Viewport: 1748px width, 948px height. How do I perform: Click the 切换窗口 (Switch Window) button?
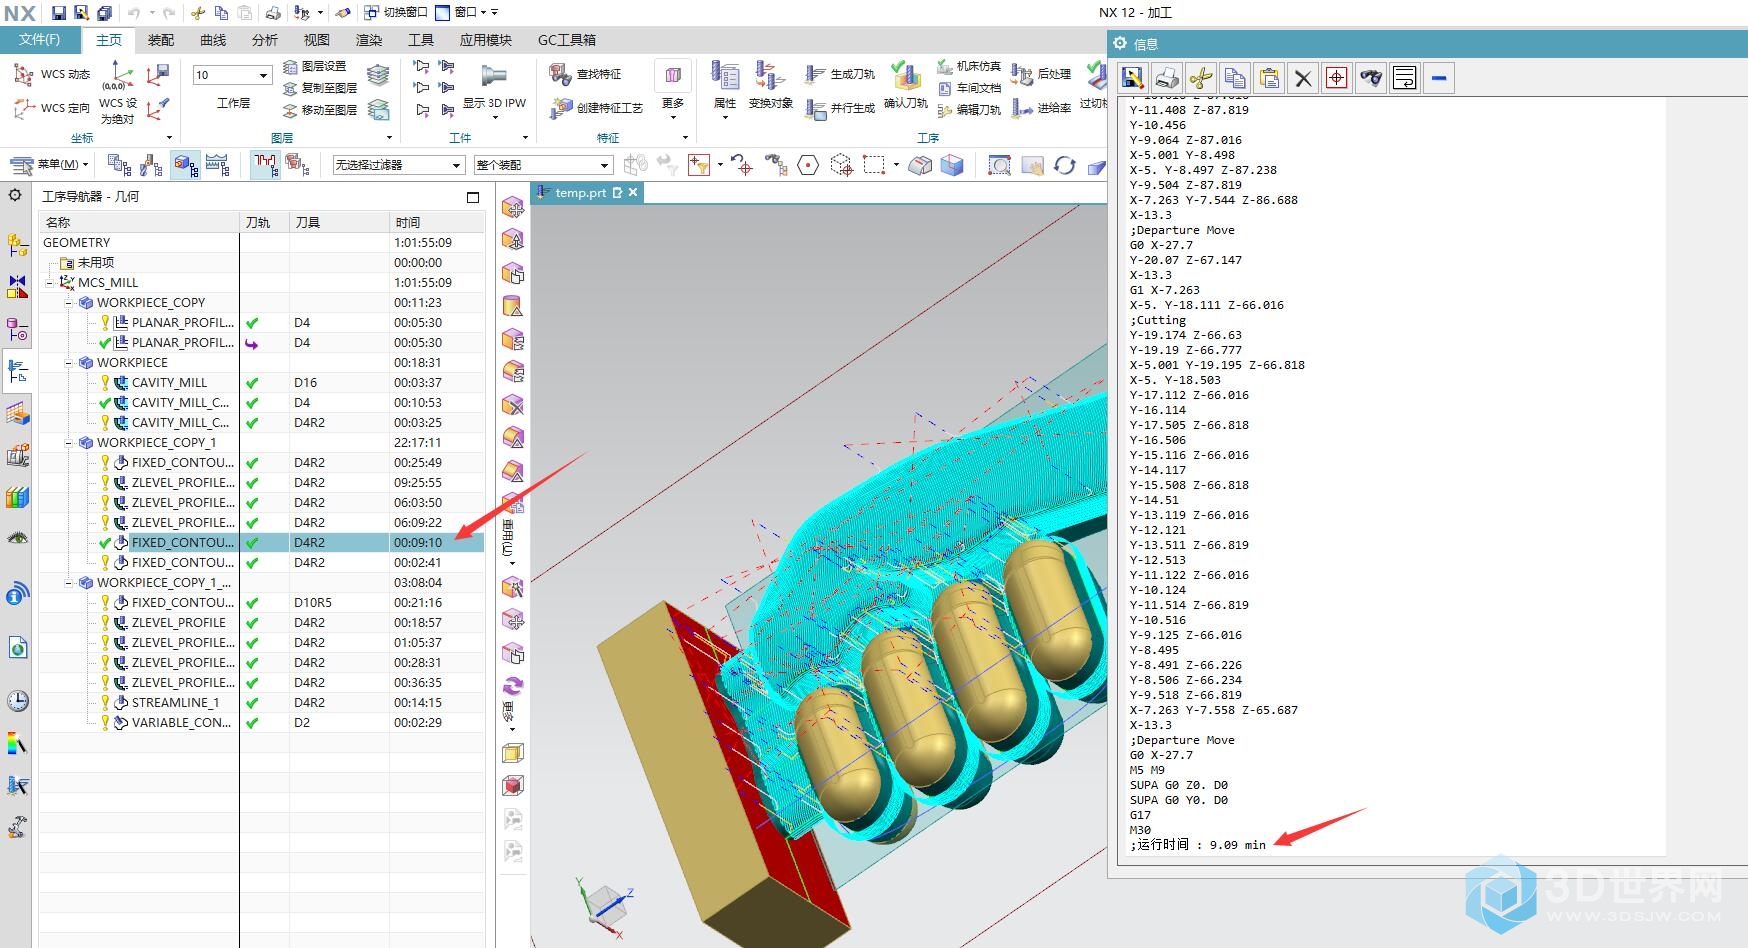(396, 13)
